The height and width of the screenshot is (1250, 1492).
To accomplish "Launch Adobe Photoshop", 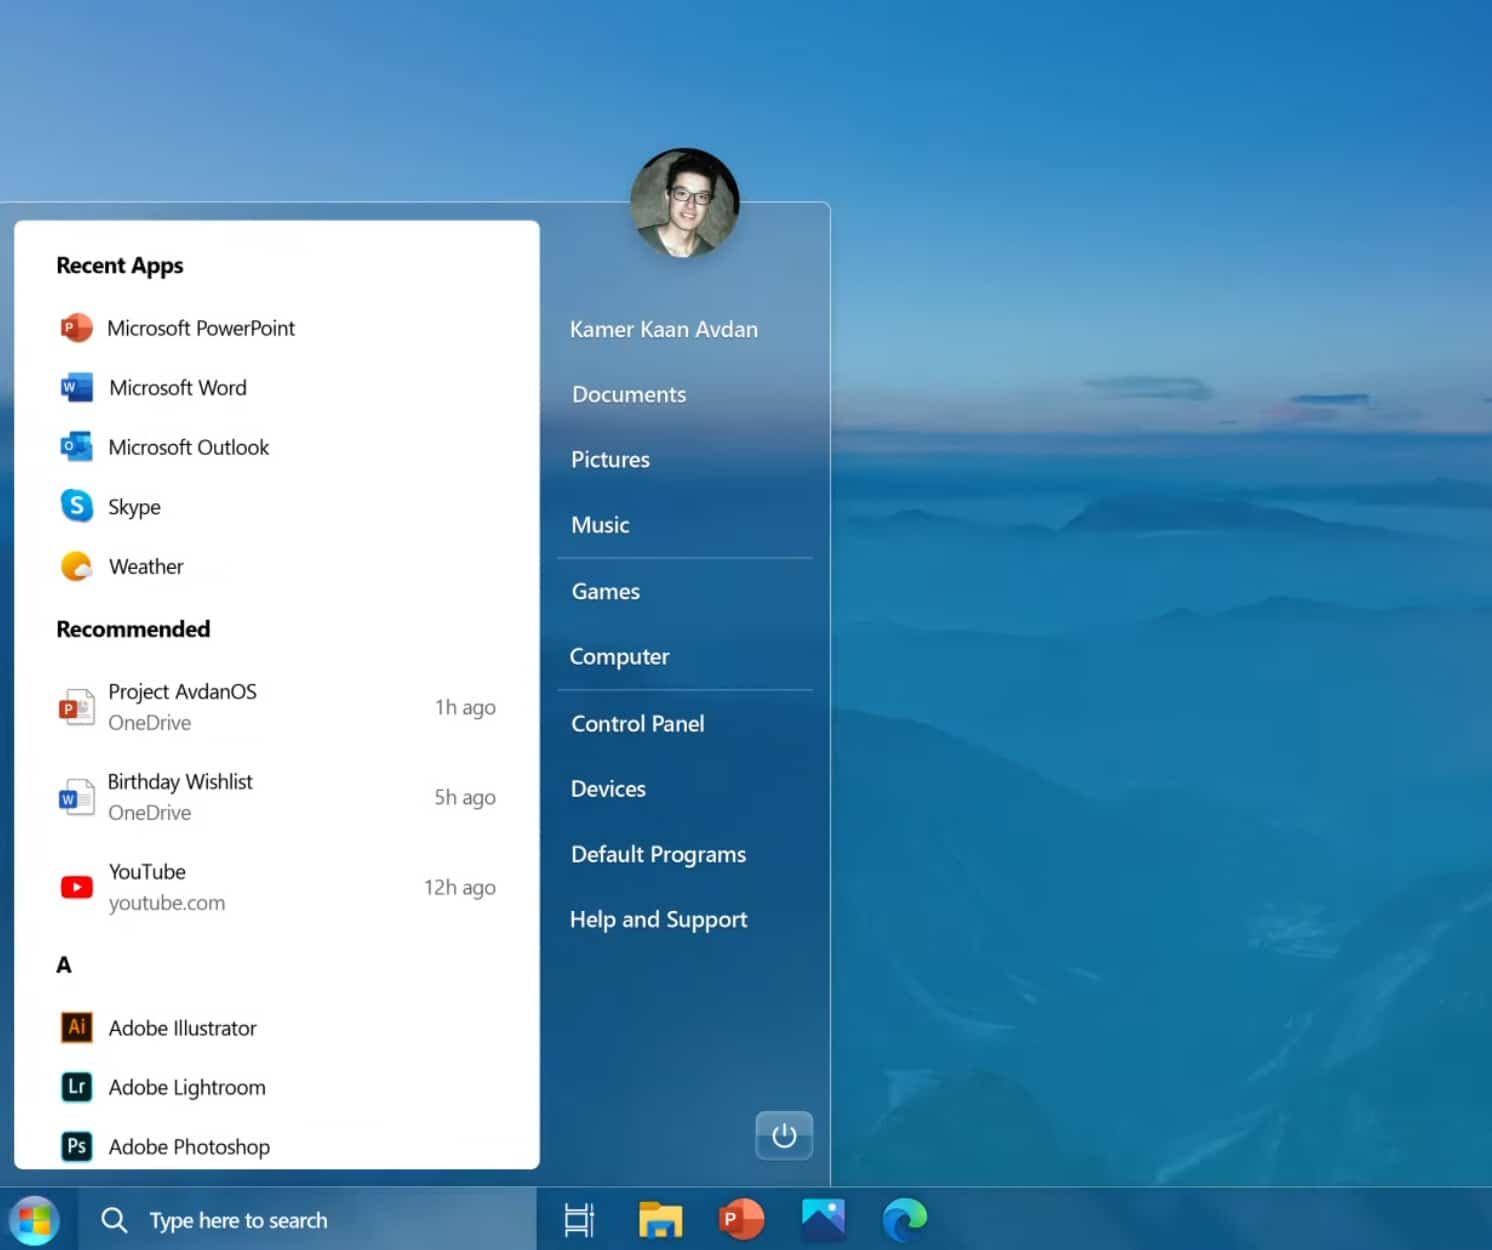I will pos(188,1146).
